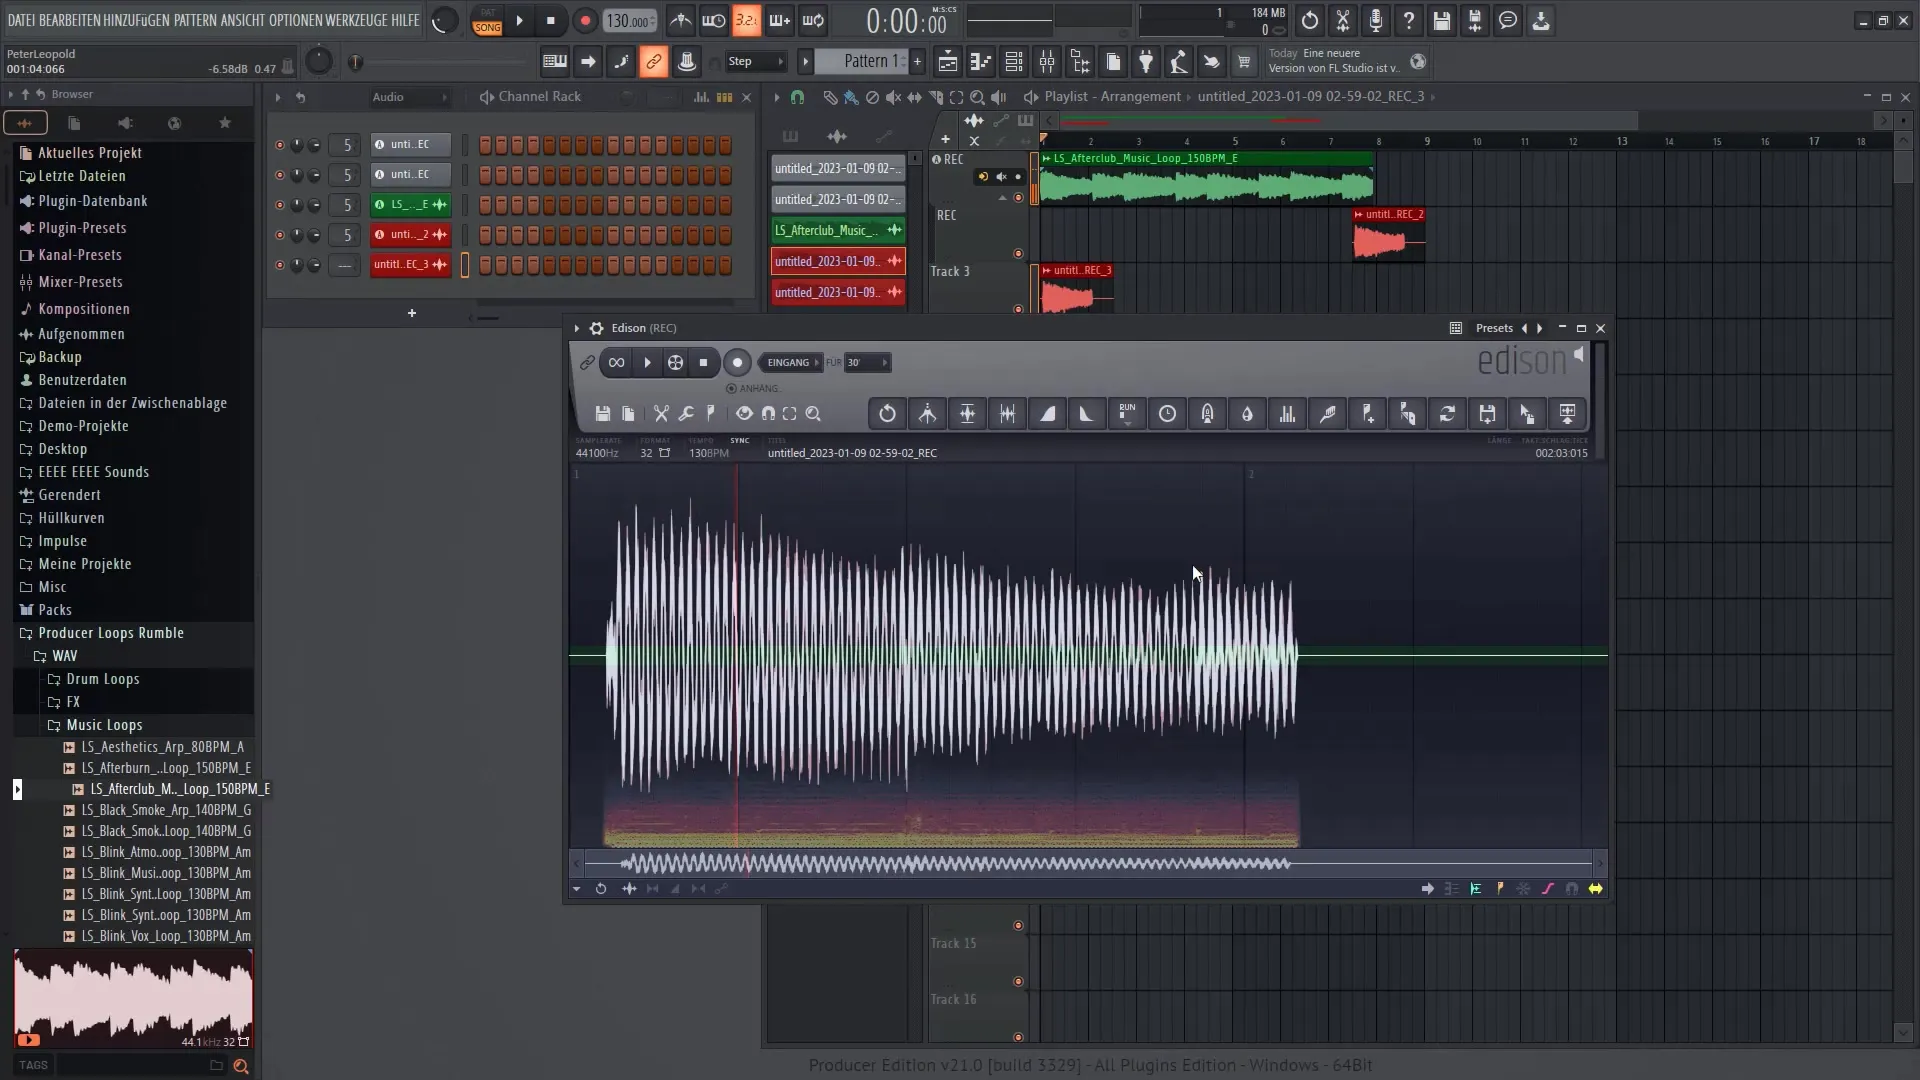Toggle Edison's record button
Viewport: 1920px width, 1080px height.
[x=737, y=363]
